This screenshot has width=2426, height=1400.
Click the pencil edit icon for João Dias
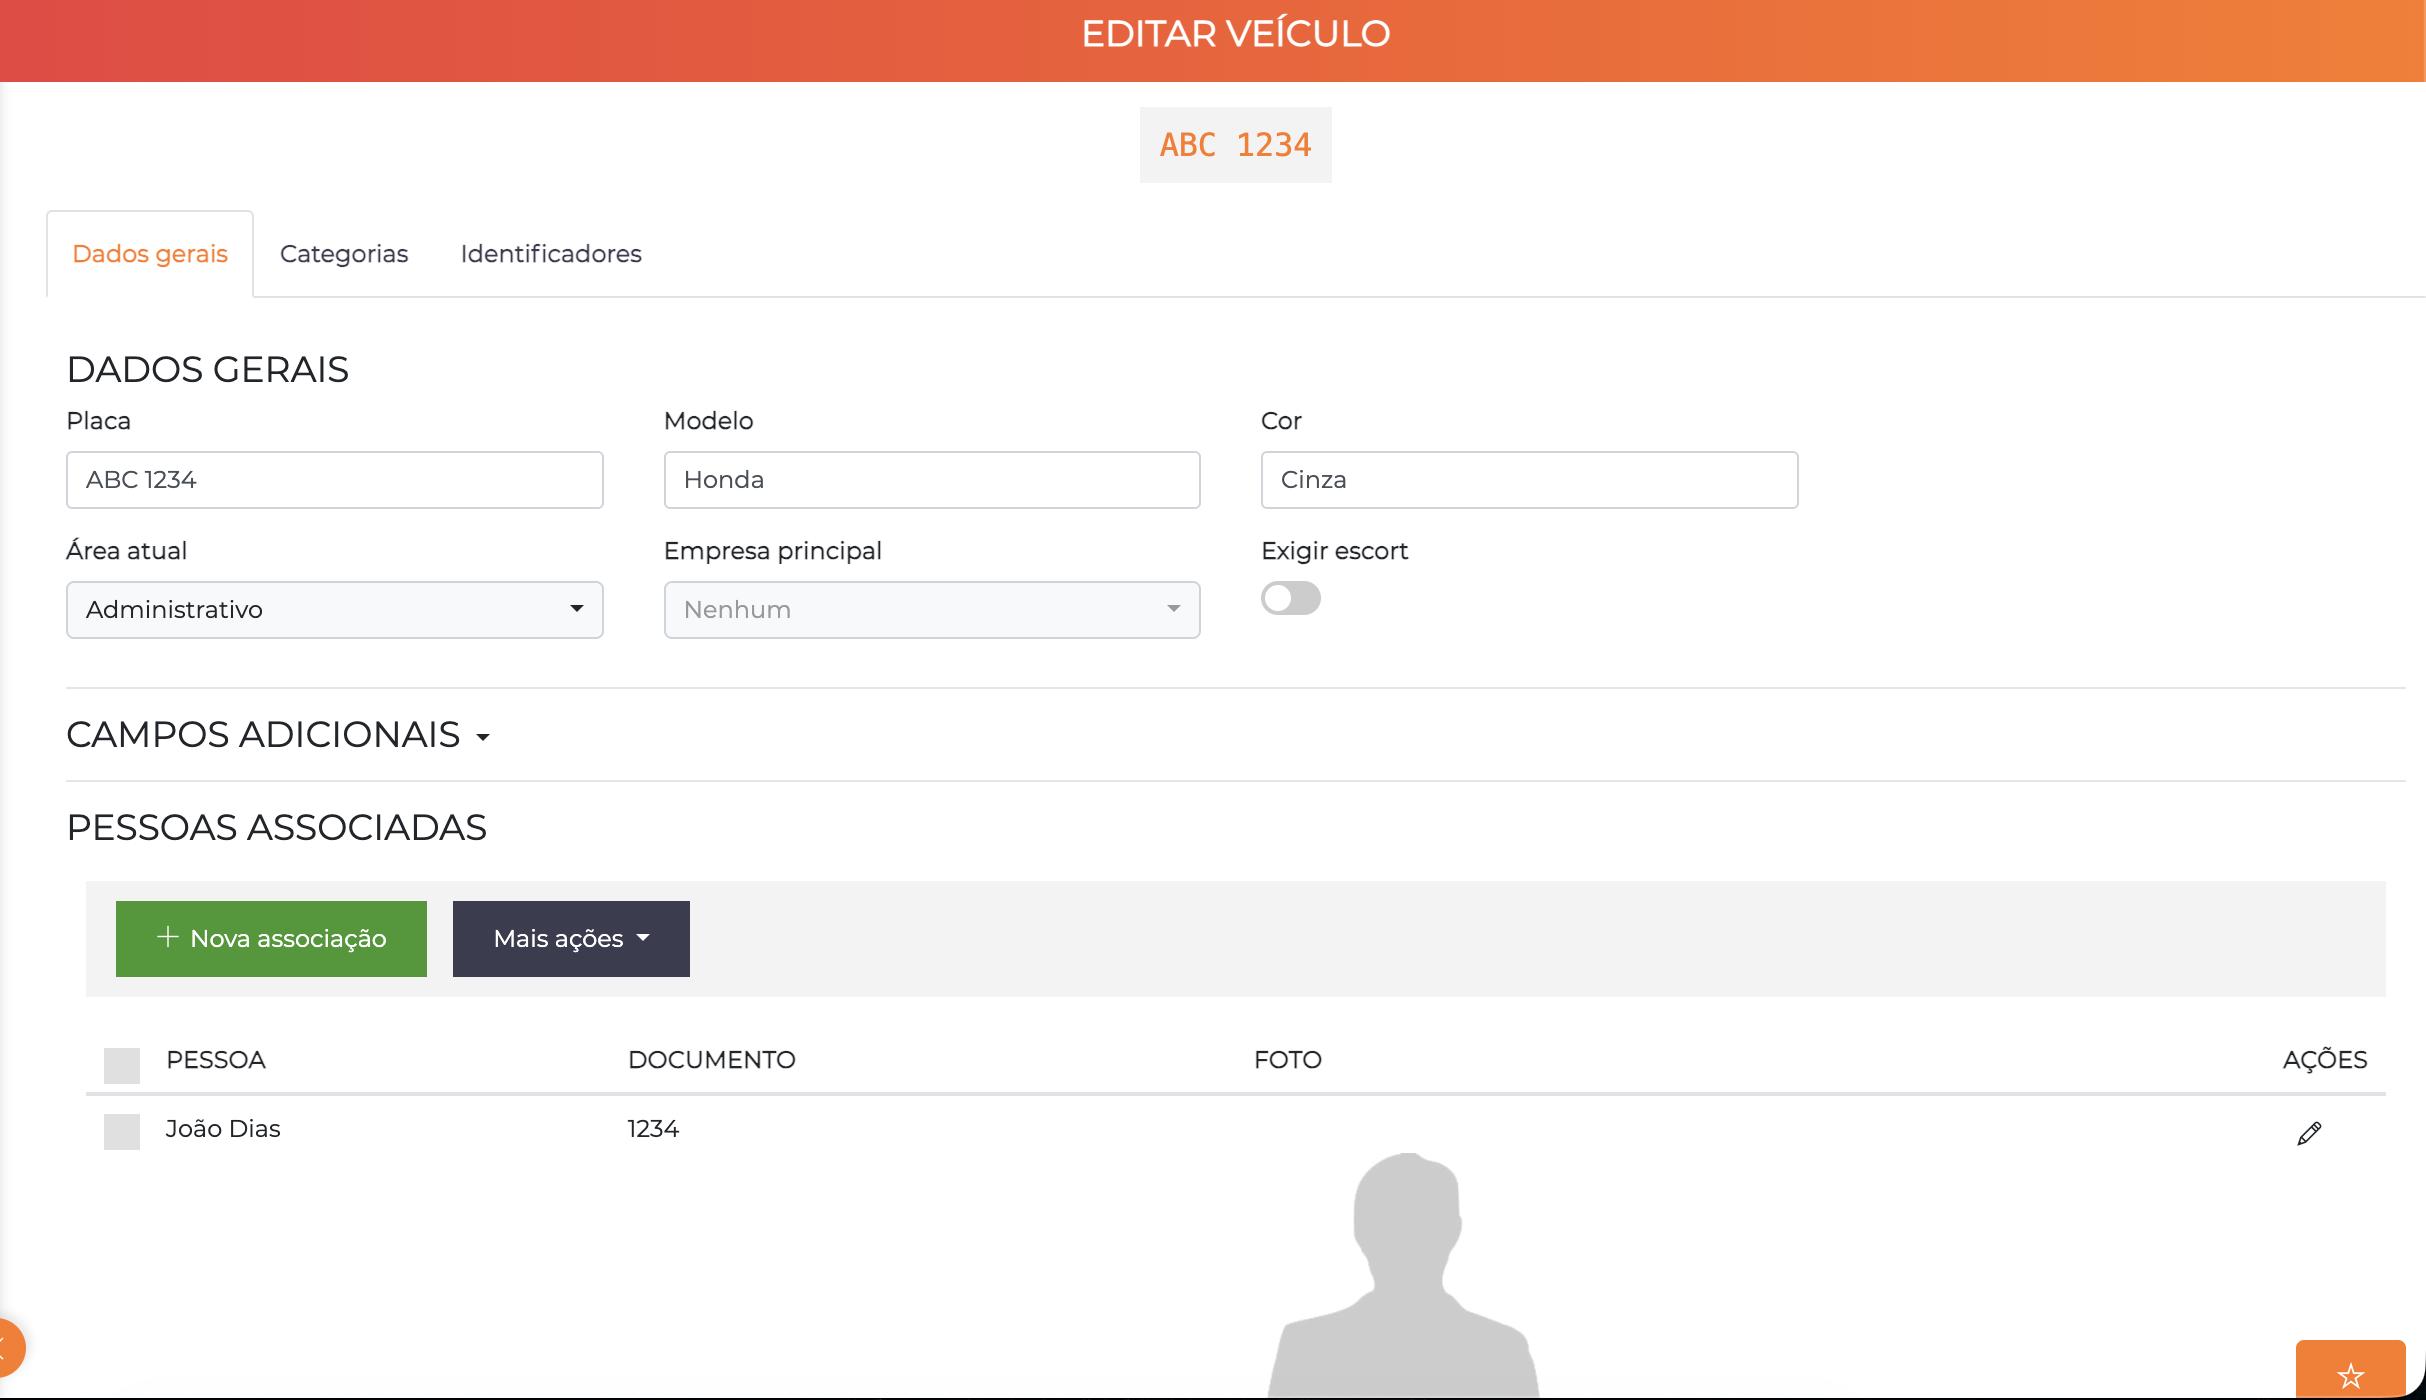(x=2308, y=1133)
